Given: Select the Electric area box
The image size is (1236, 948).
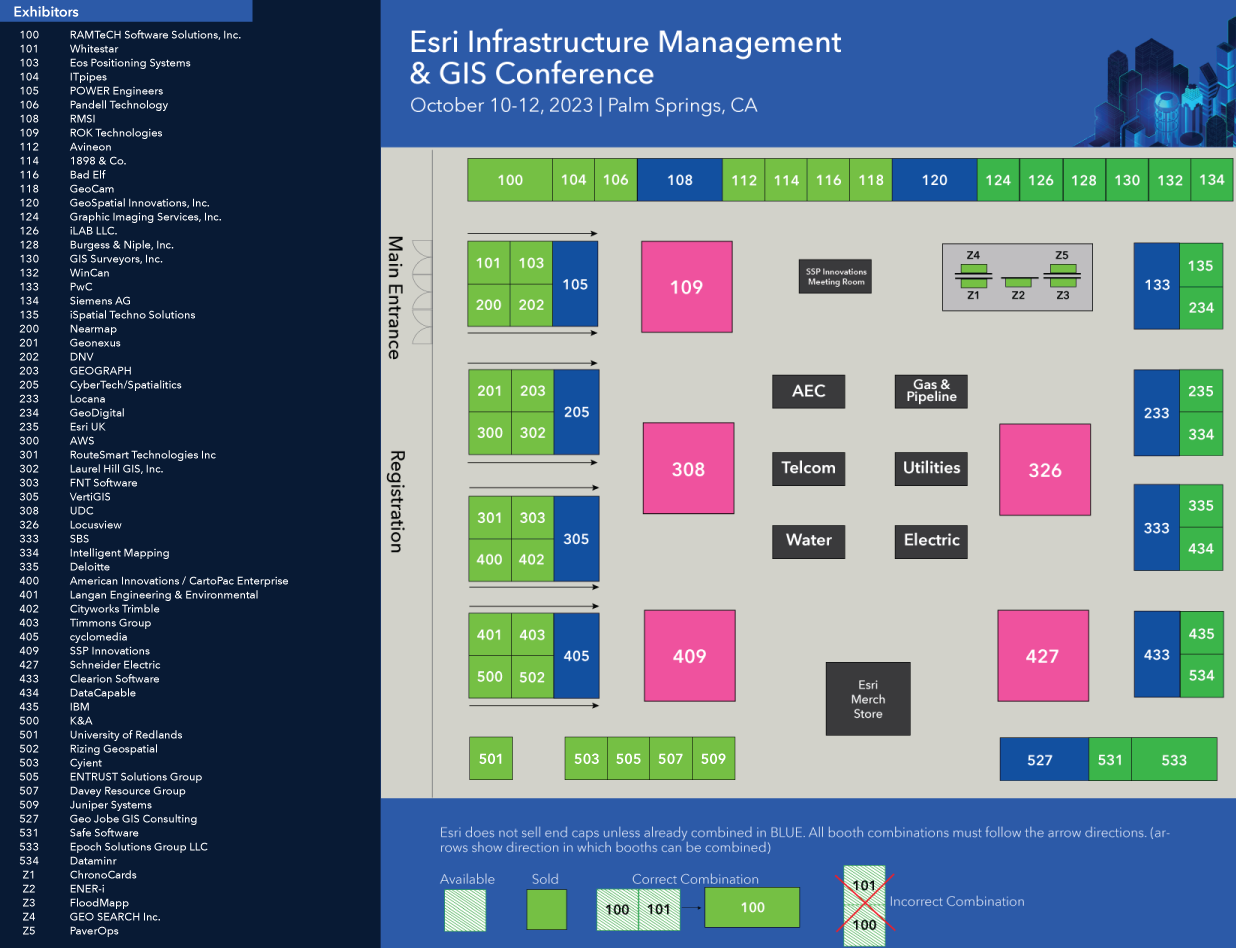Looking at the screenshot, I should [x=931, y=540].
